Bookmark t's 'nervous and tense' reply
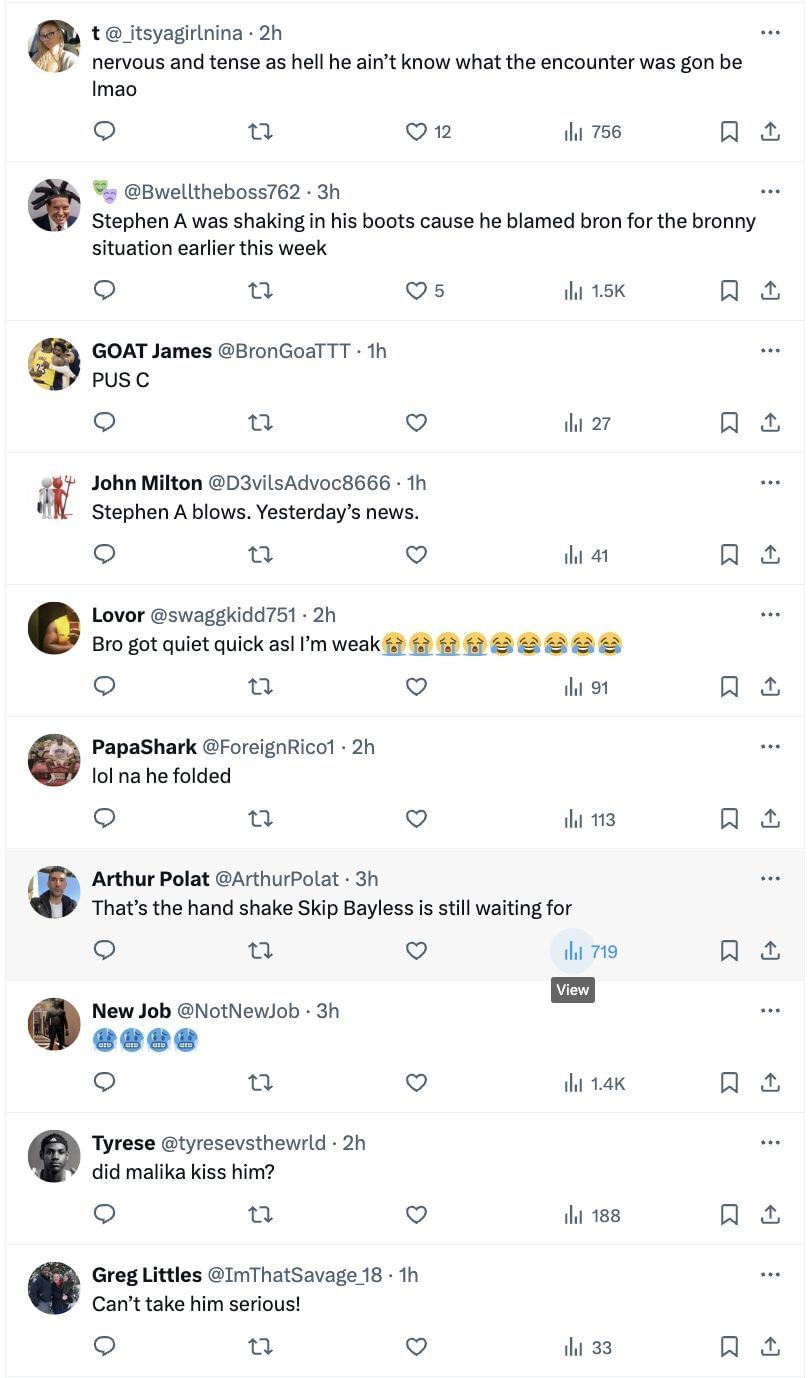The image size is (810, 1378). click(729, 131)
